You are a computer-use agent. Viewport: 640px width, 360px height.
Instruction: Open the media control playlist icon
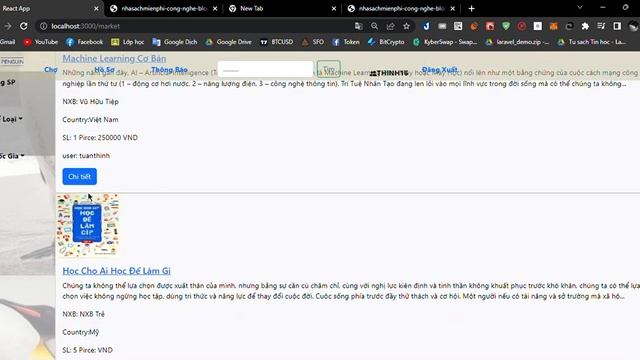pyautogui.click(x=601, y=26)
